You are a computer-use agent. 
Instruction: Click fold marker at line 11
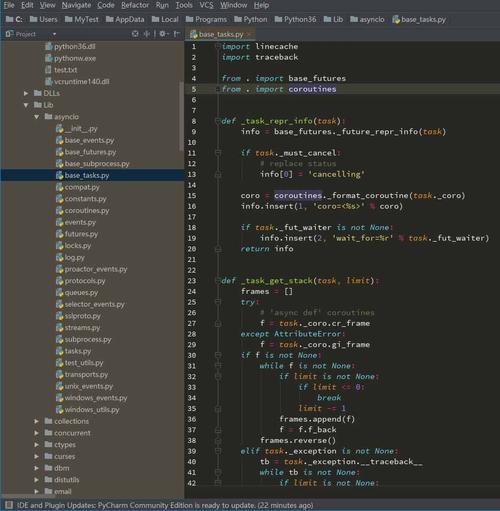(218, 153)
